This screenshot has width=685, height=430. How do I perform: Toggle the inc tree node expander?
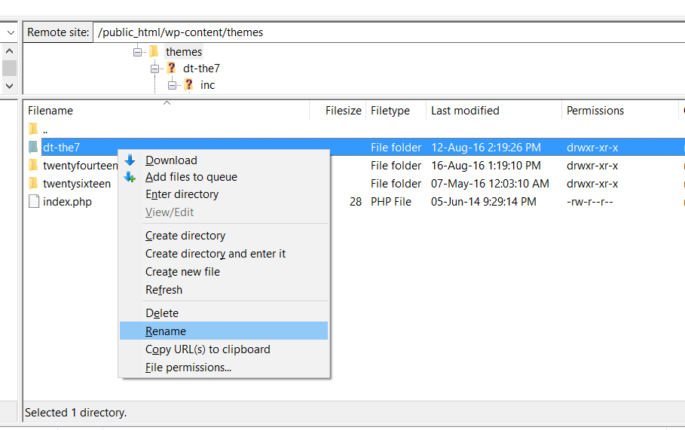(171, 85)
